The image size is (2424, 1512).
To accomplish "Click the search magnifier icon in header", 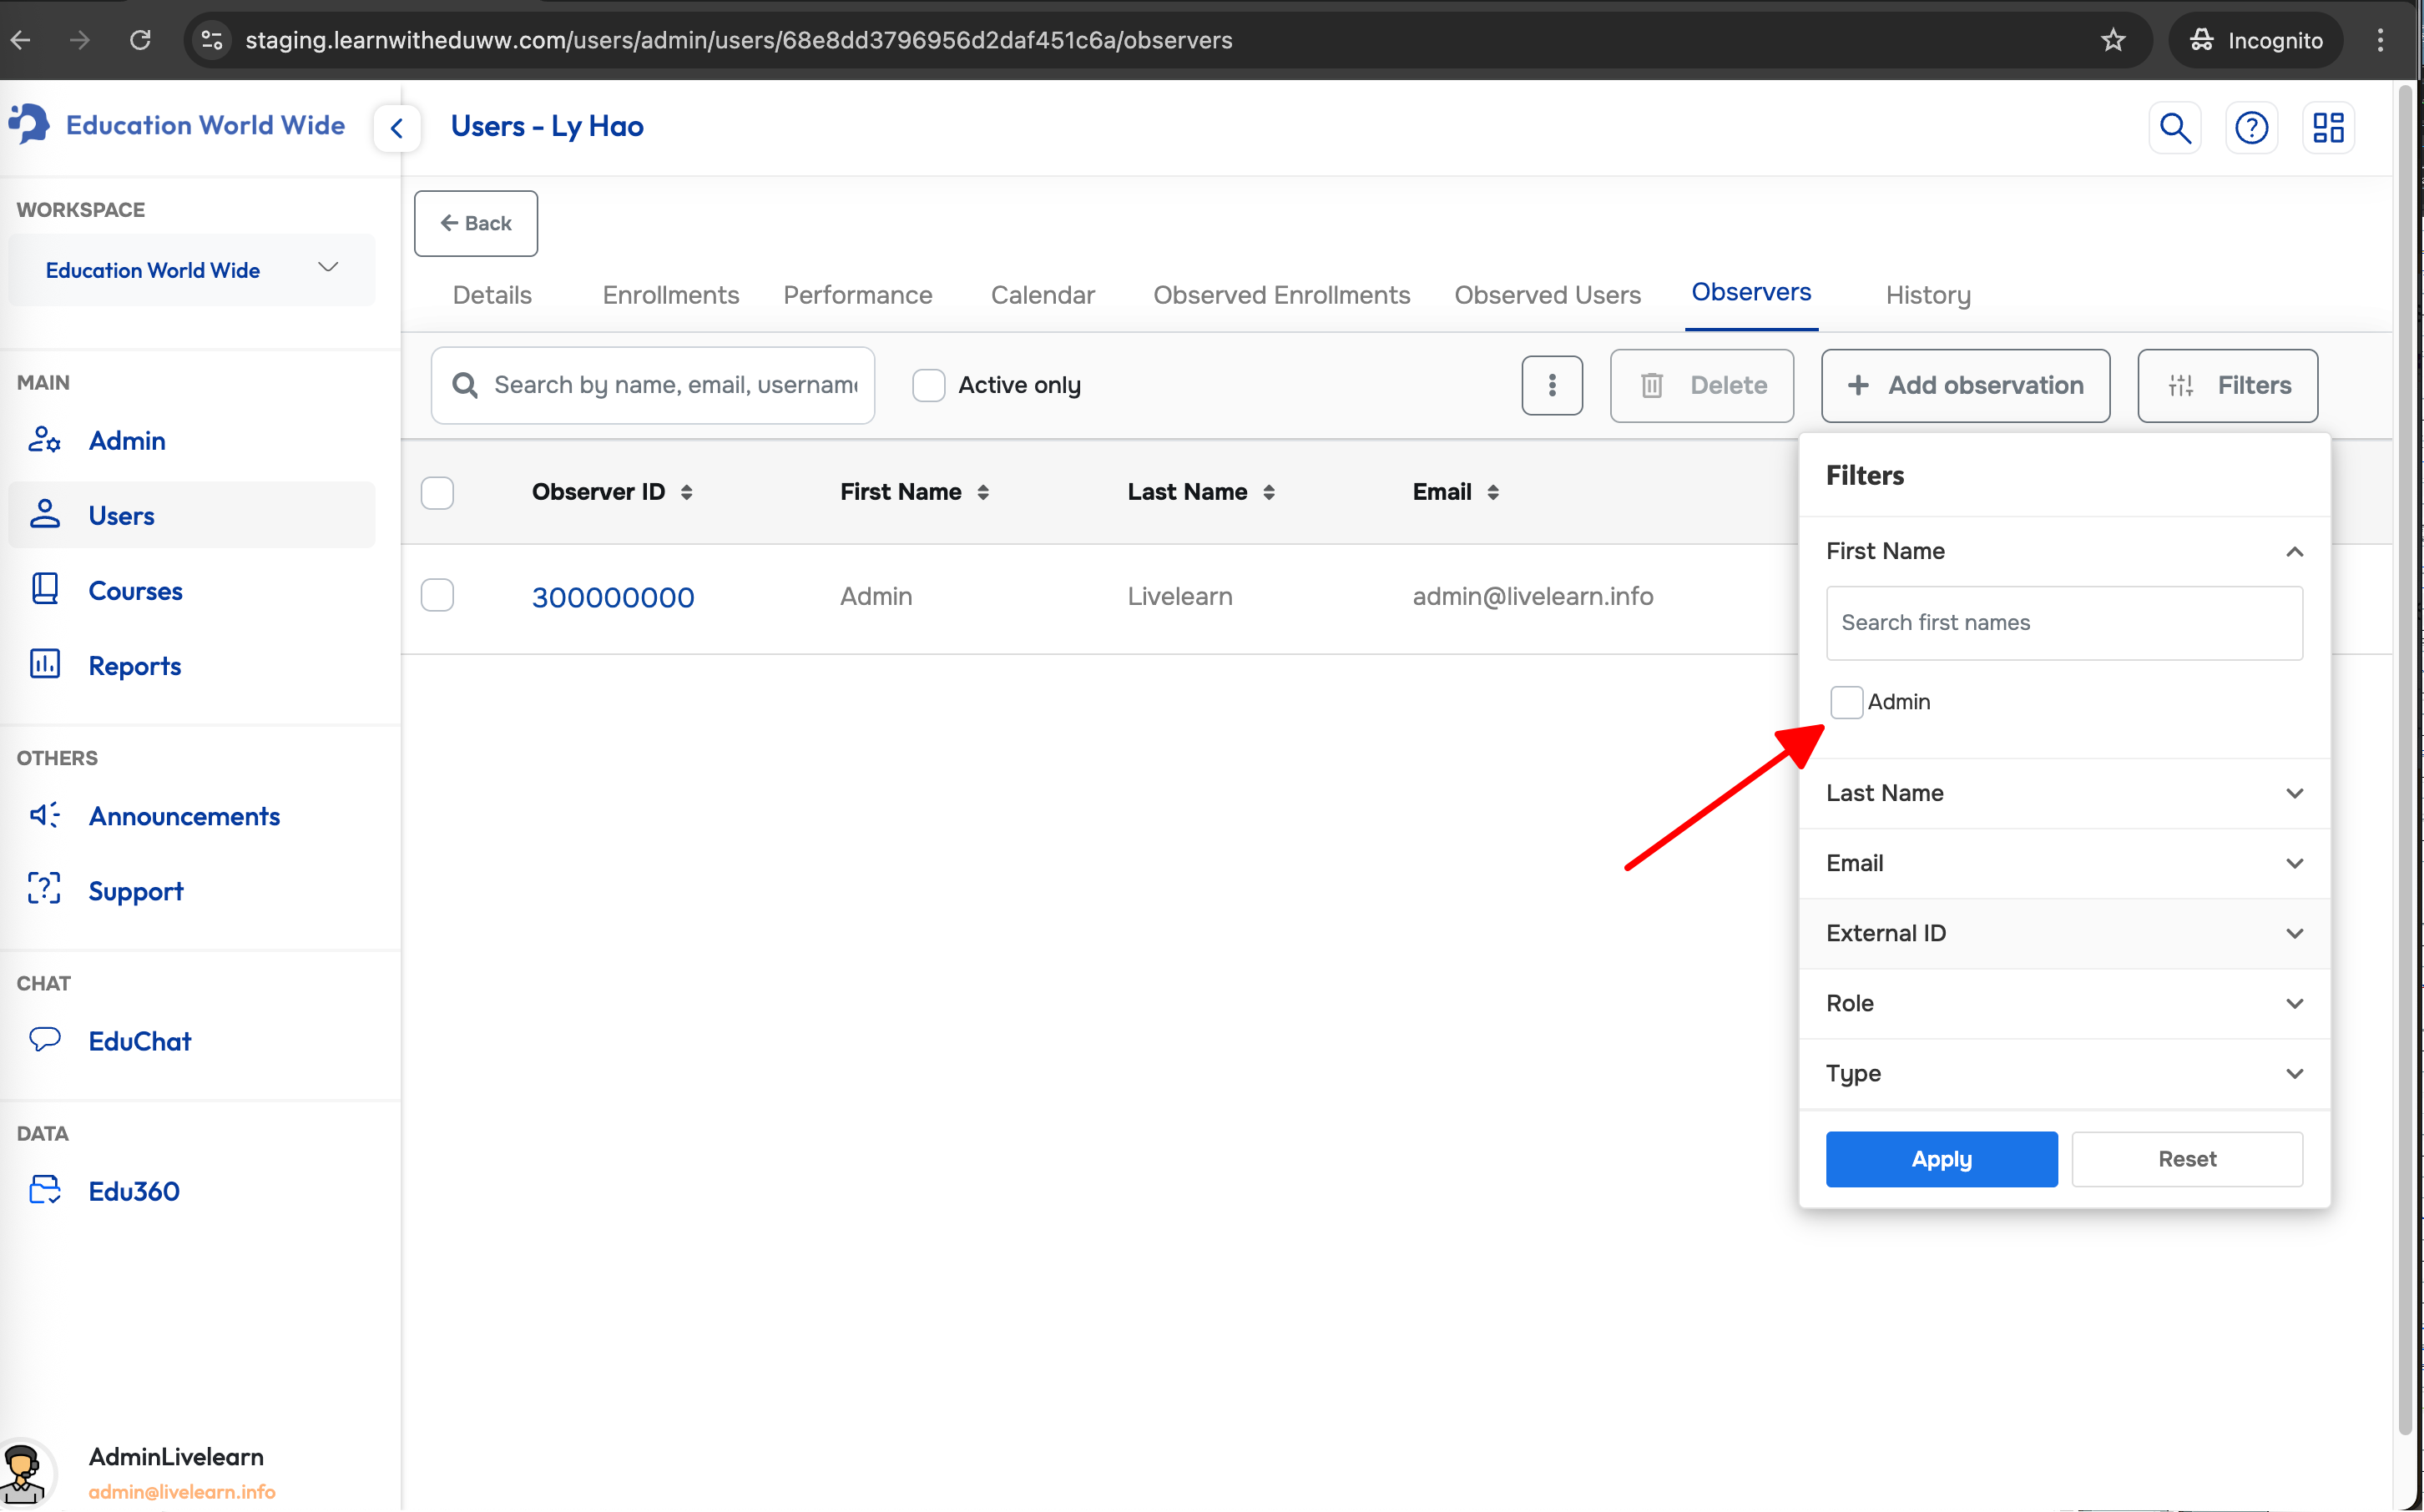I will 2174,128.
